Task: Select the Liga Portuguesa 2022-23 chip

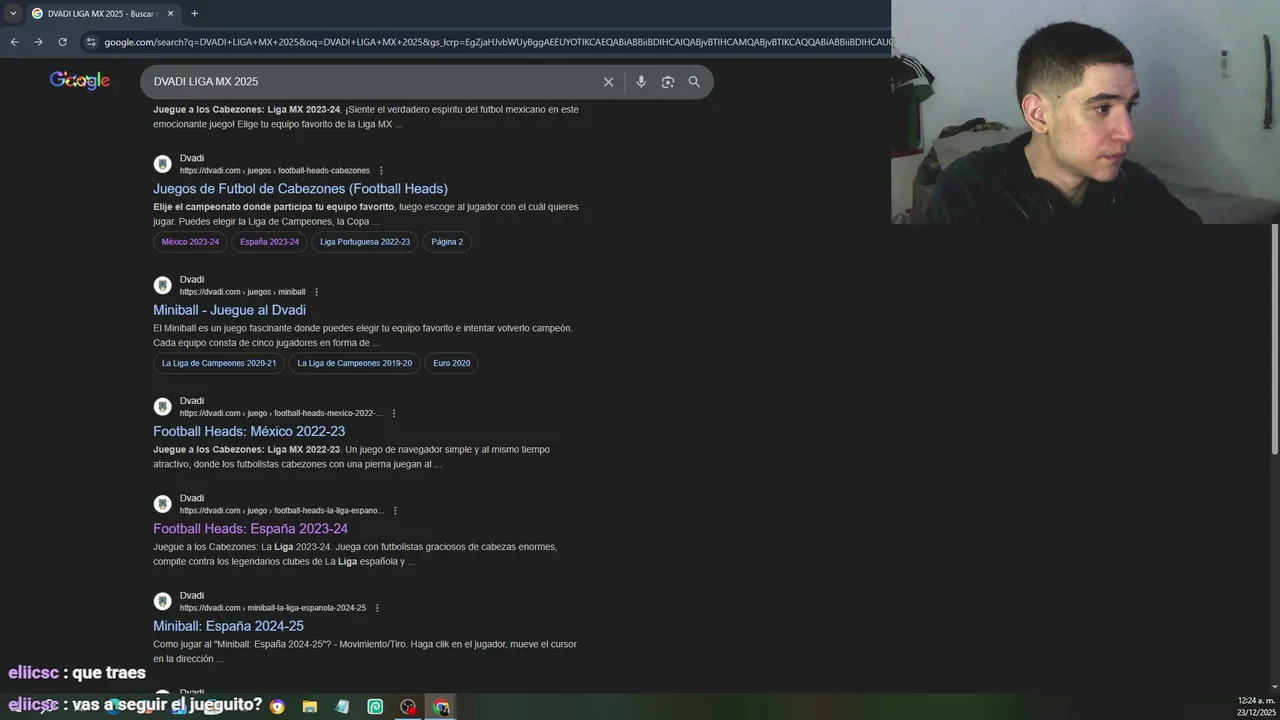Action: pos(365,242)
